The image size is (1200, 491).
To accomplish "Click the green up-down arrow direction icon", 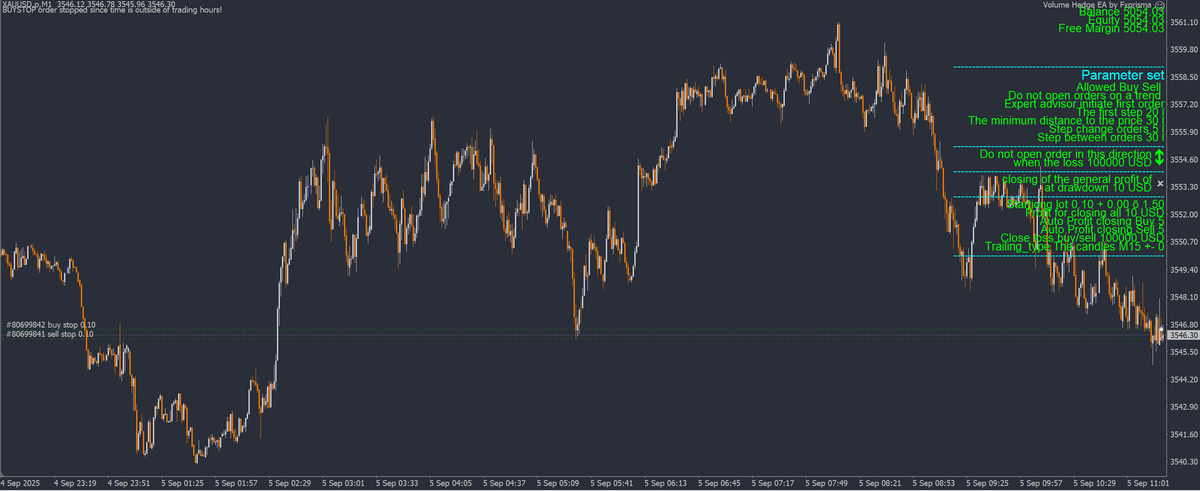I will pos(1159,157).
